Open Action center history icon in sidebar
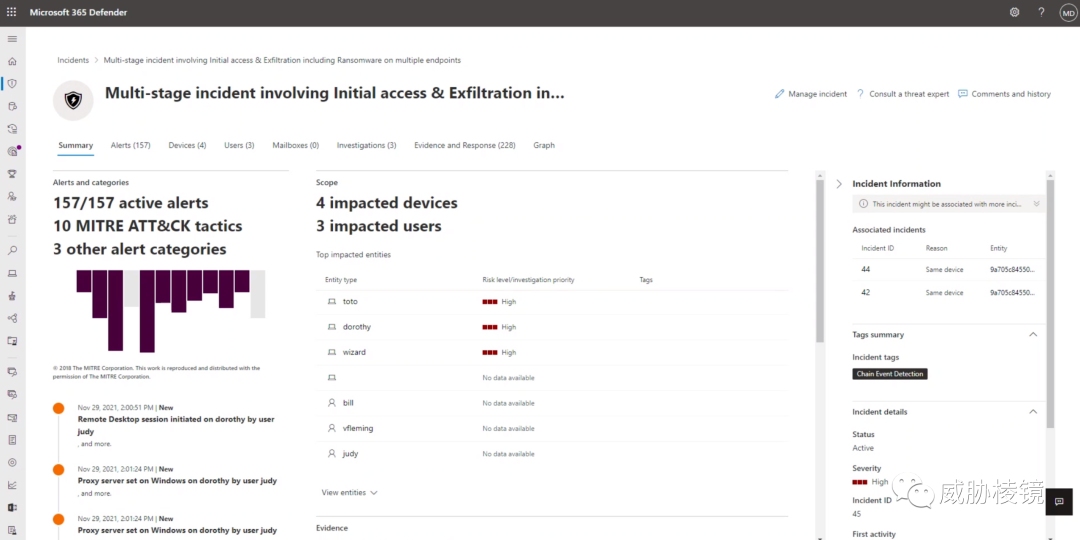This screenshot has height=540, width=1080. 12,128
